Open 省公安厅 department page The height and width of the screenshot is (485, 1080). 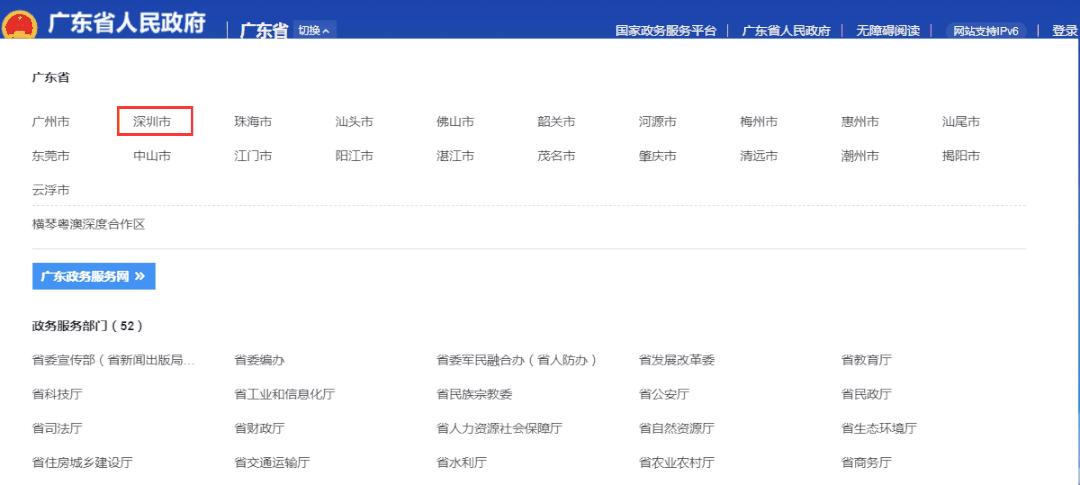pos(664,394)
